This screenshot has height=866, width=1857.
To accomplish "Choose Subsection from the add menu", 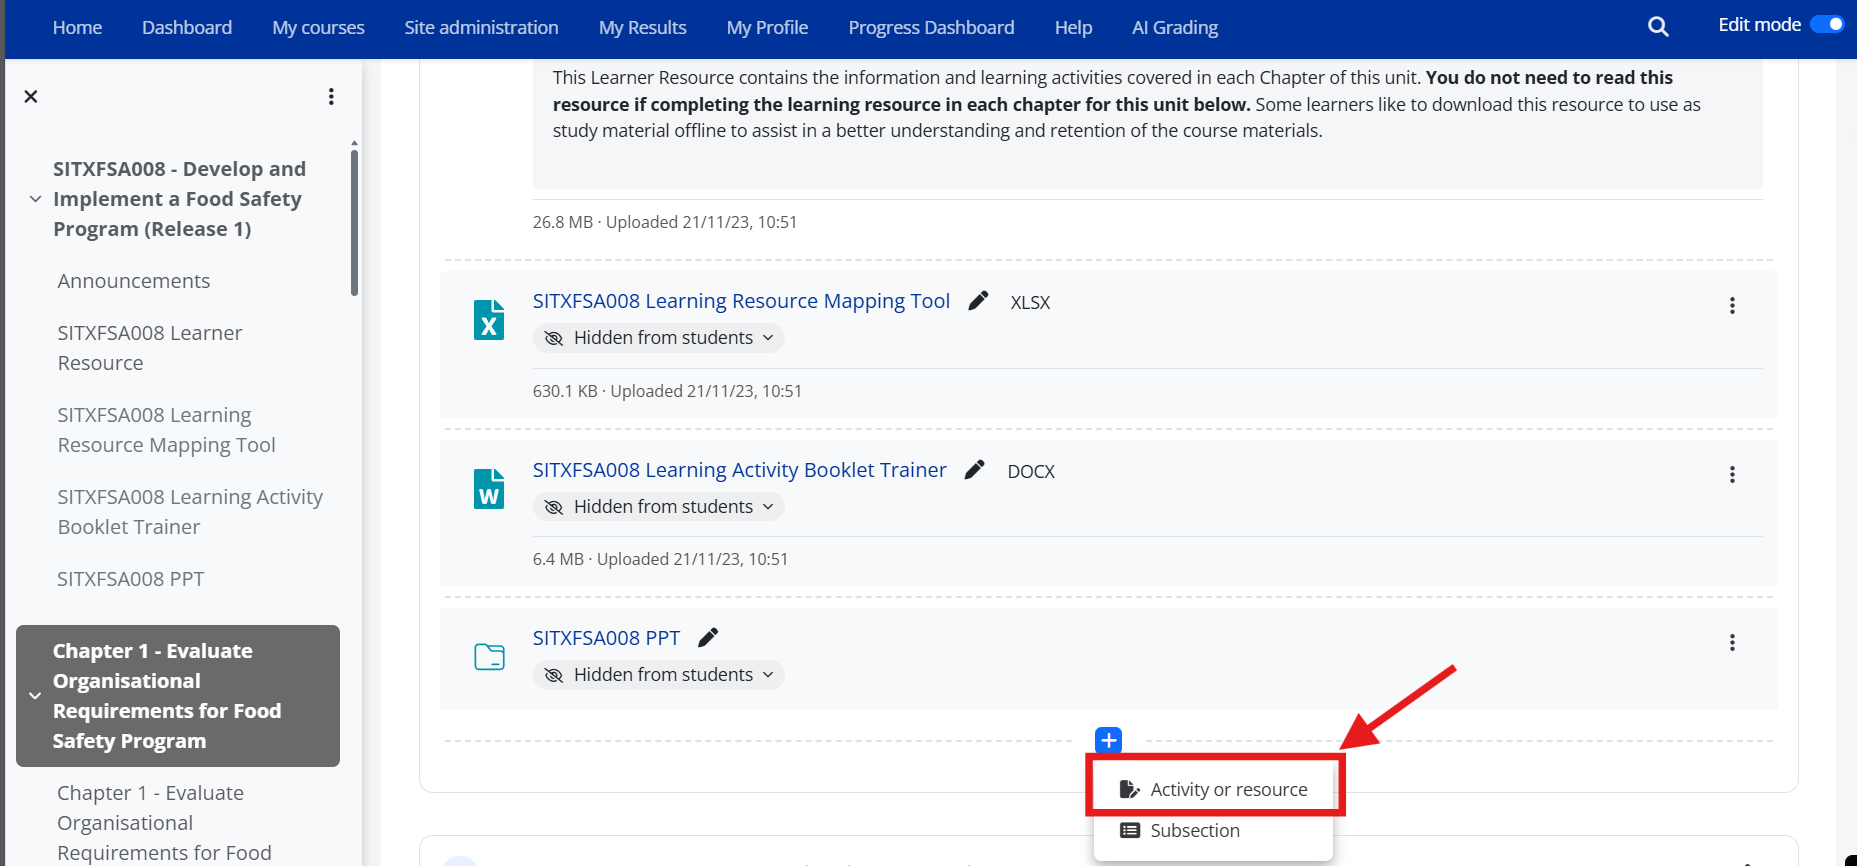I will [1194, 831].
